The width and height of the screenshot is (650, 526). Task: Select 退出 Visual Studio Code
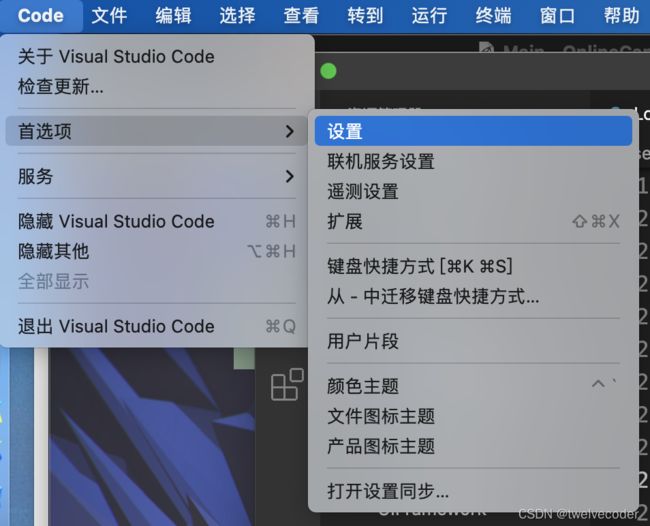(157, 326)
